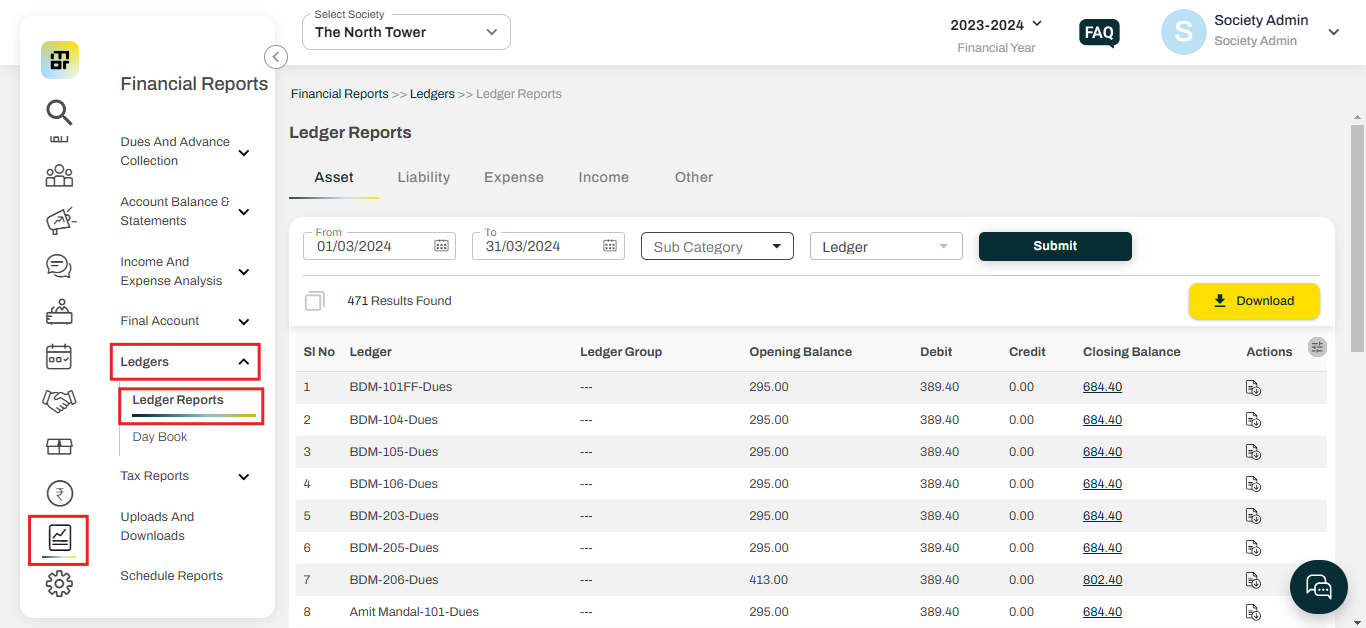1366x628 pixels.
Task: Expand the Tax Reports section
Action: coord(184,476)
